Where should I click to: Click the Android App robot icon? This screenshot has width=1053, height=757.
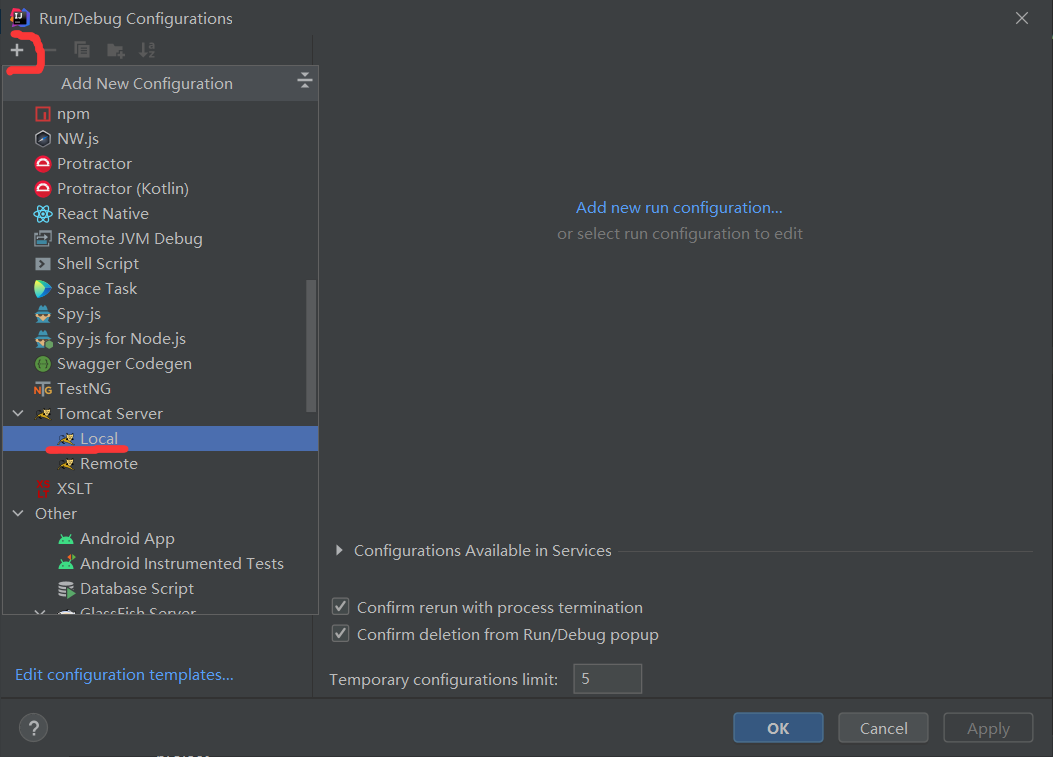(x=66, y=539)
